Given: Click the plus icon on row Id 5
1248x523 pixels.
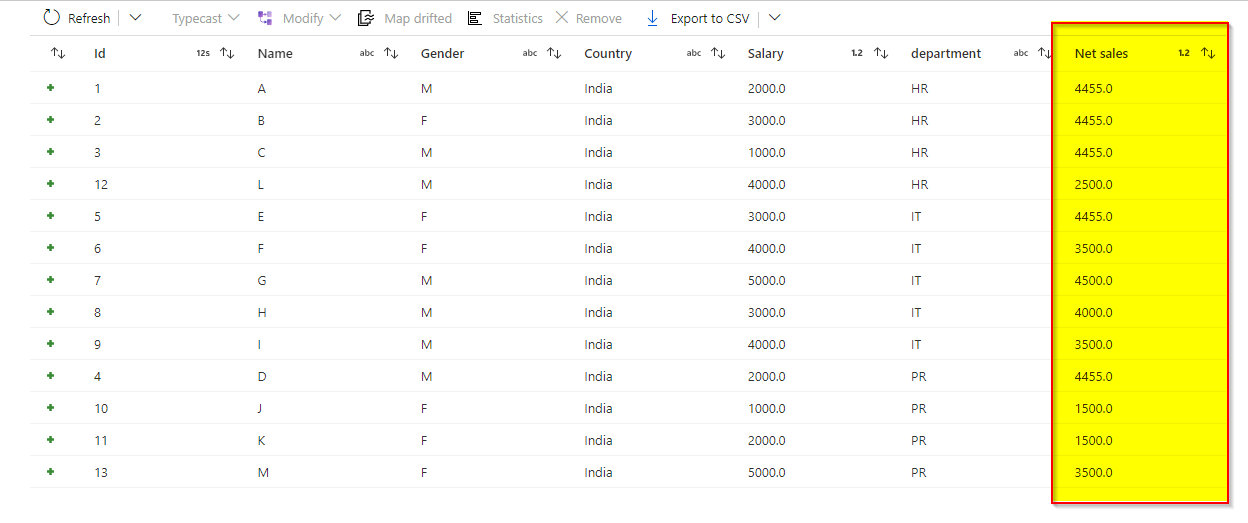Looking at the screenshot, I should point(50,216).
